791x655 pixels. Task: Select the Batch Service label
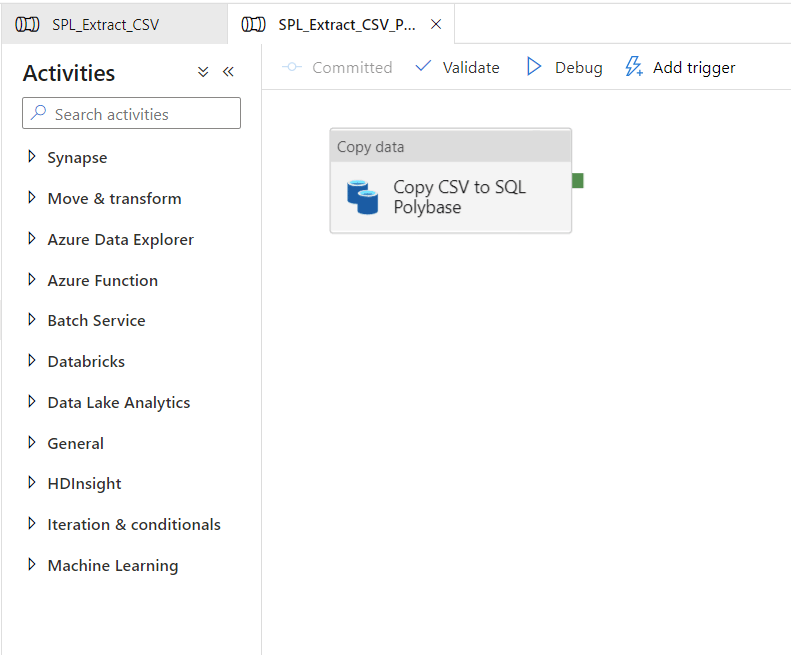pyautogui.click(x=96, y=320)
